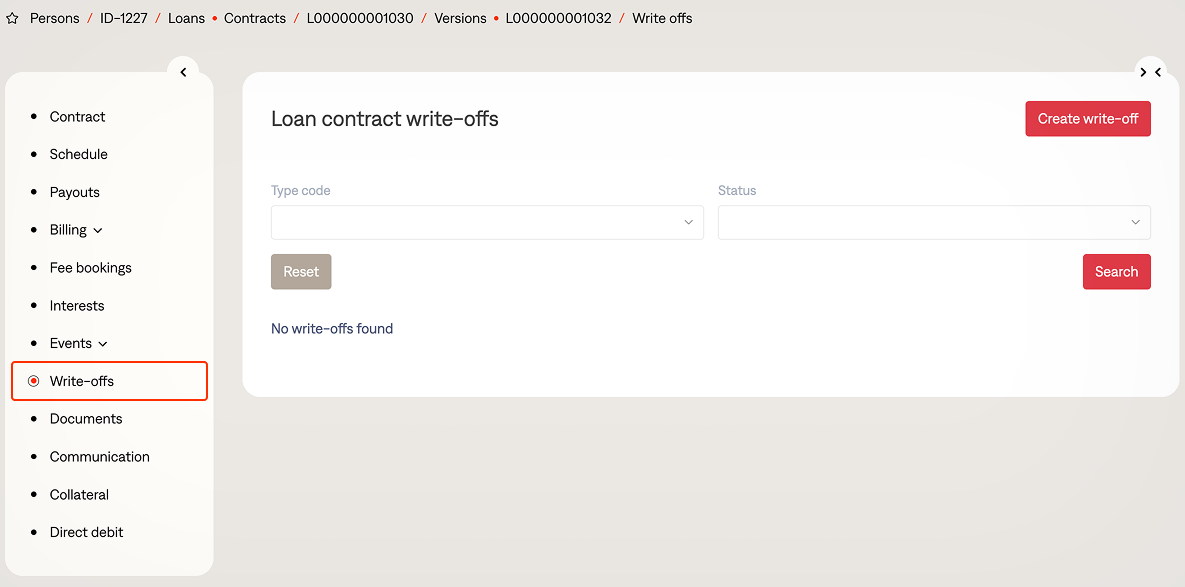Open Direct debit in sidebar
Screen dimensions: 1185x587
(86, 533)
